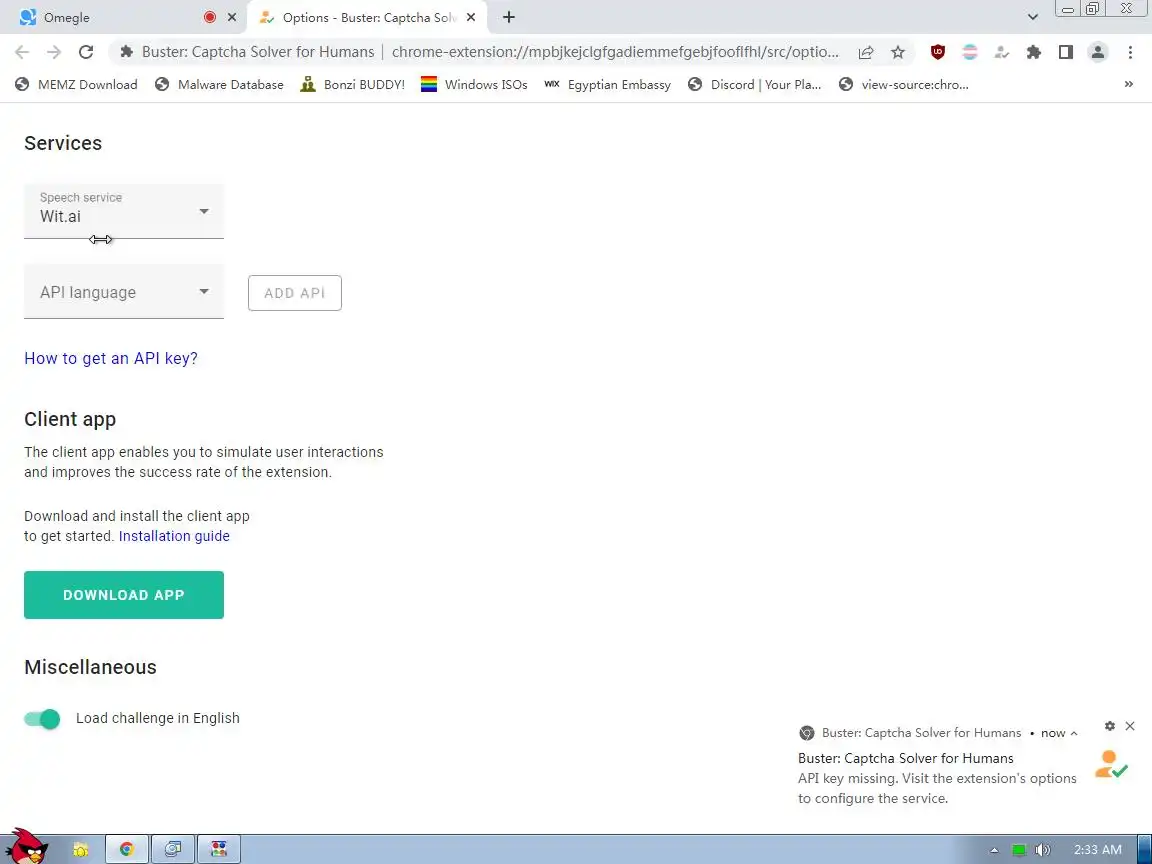
Task: Open the volume speaker tray icon
Action: tap(1043, 851)
